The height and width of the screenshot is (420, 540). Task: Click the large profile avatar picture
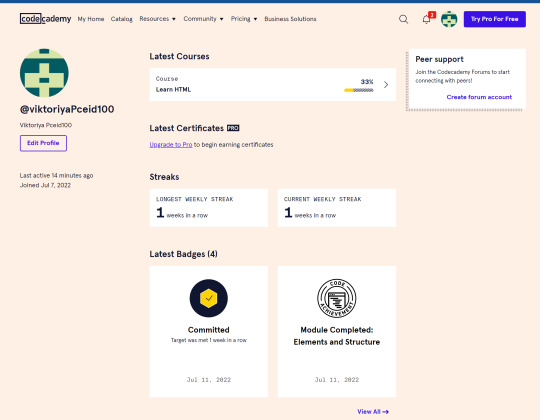(44, 73)
